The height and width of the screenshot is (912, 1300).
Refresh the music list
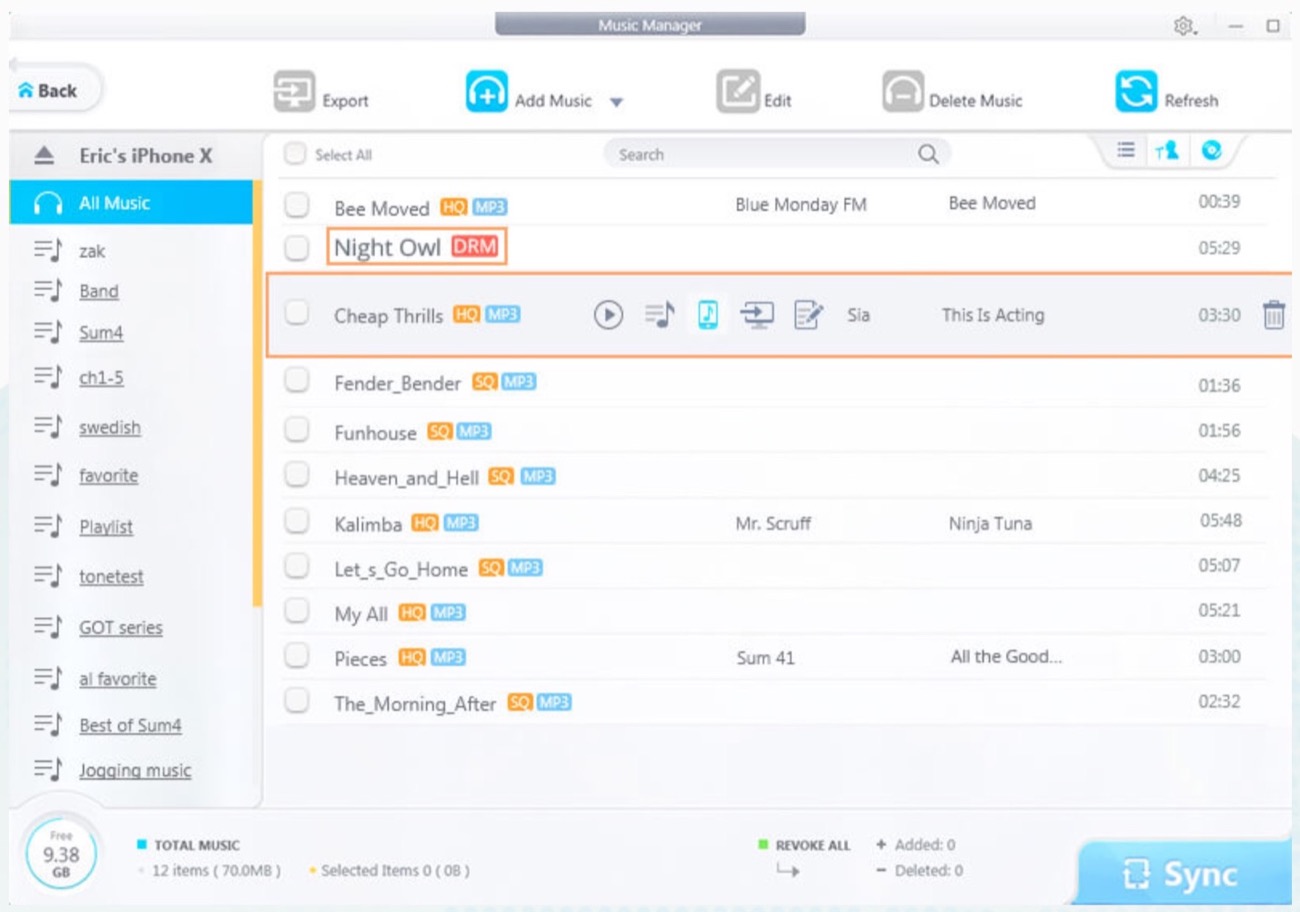(1136, 93)
